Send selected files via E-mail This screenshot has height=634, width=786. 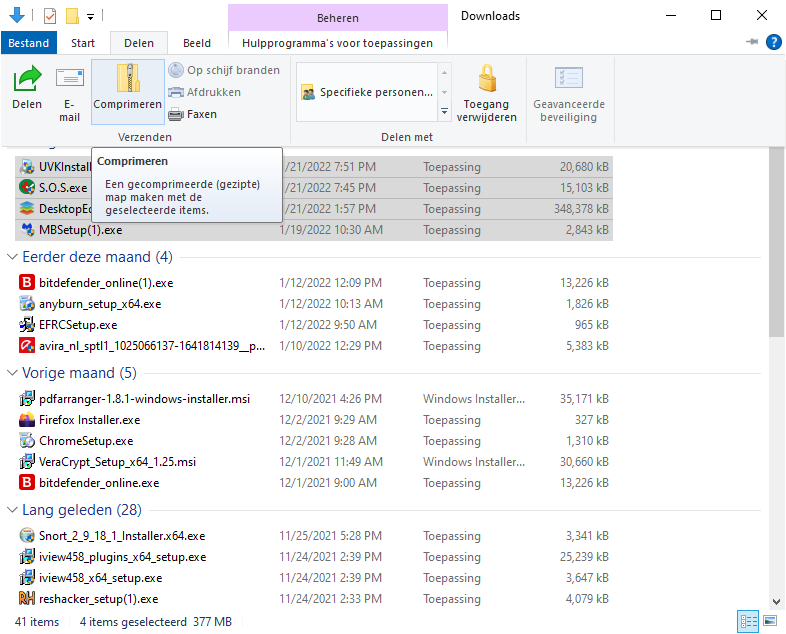click(69, 80)
